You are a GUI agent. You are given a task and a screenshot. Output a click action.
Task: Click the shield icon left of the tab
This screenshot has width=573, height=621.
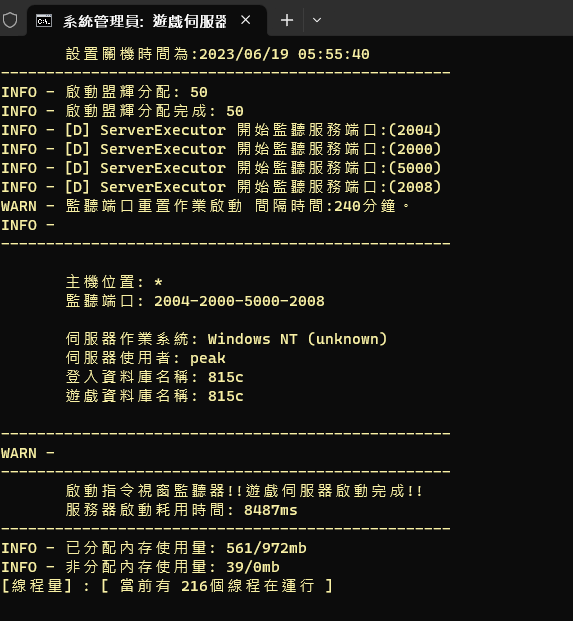click(10, 20)
